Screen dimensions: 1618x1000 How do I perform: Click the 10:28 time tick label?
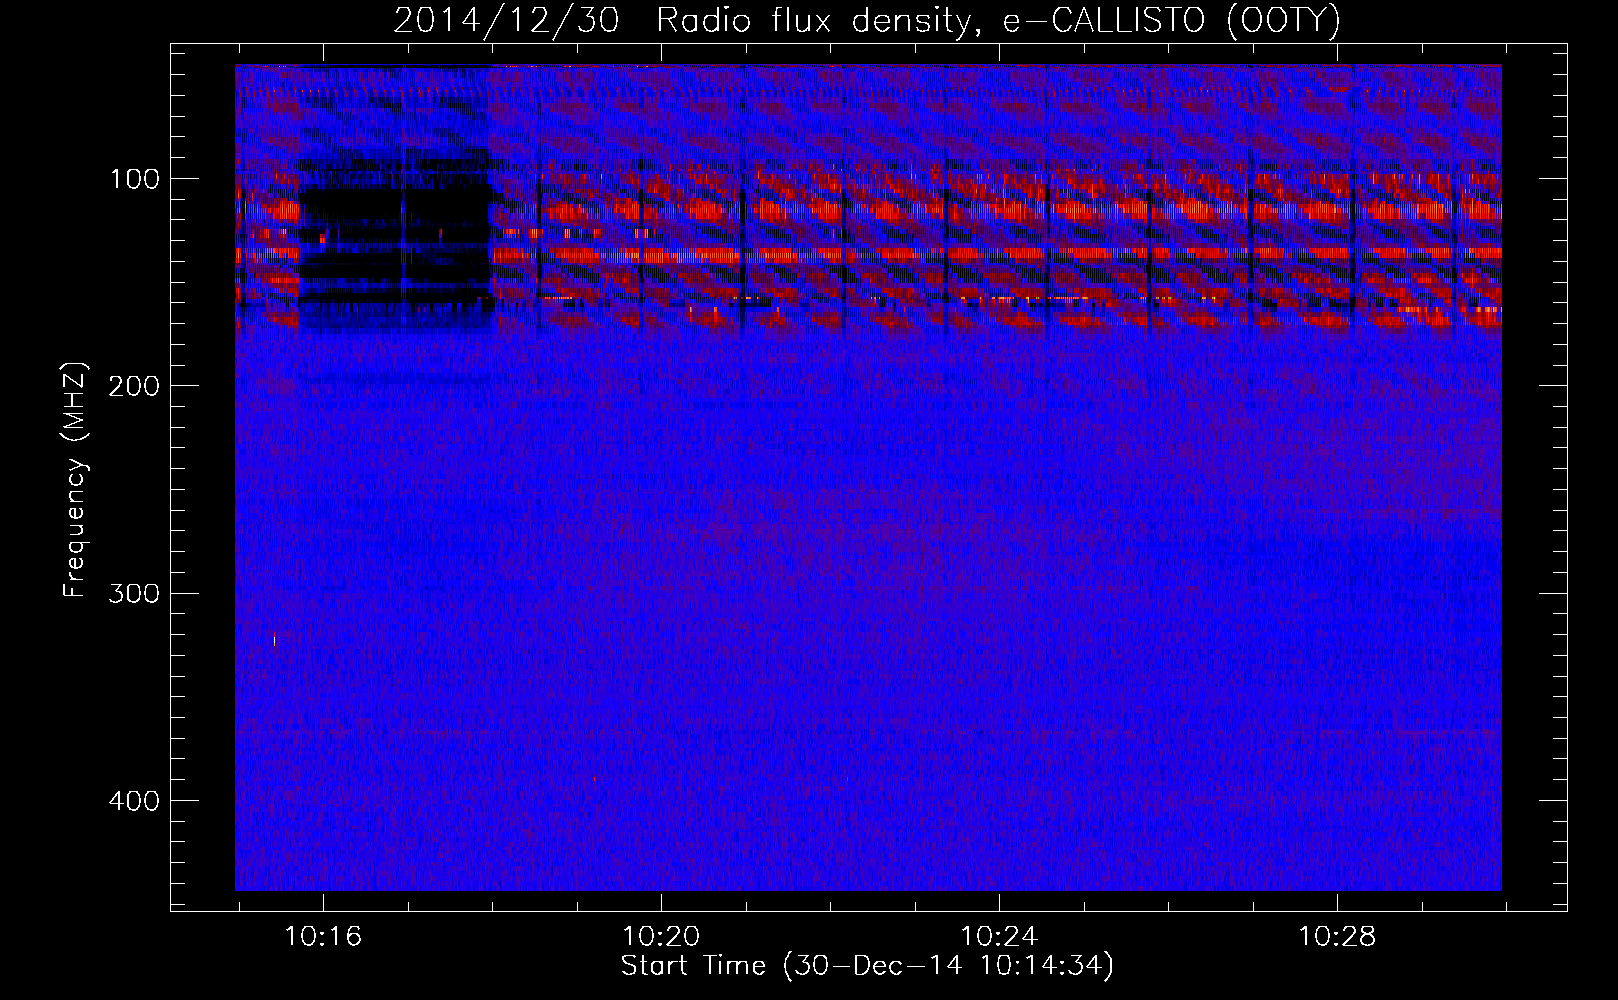coord(1337,937)
